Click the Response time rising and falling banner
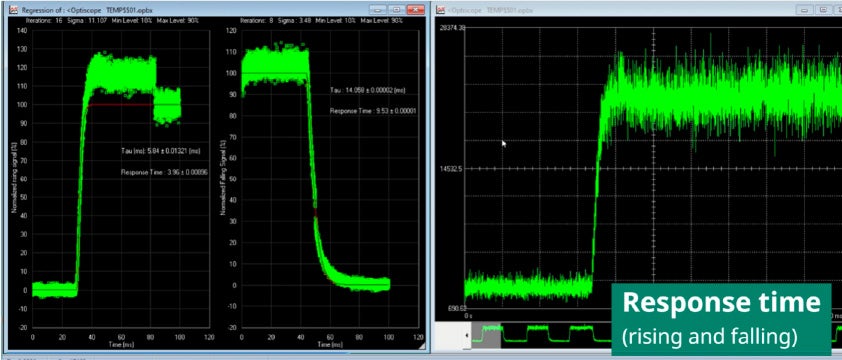The image size is (842, 360). 721,319
